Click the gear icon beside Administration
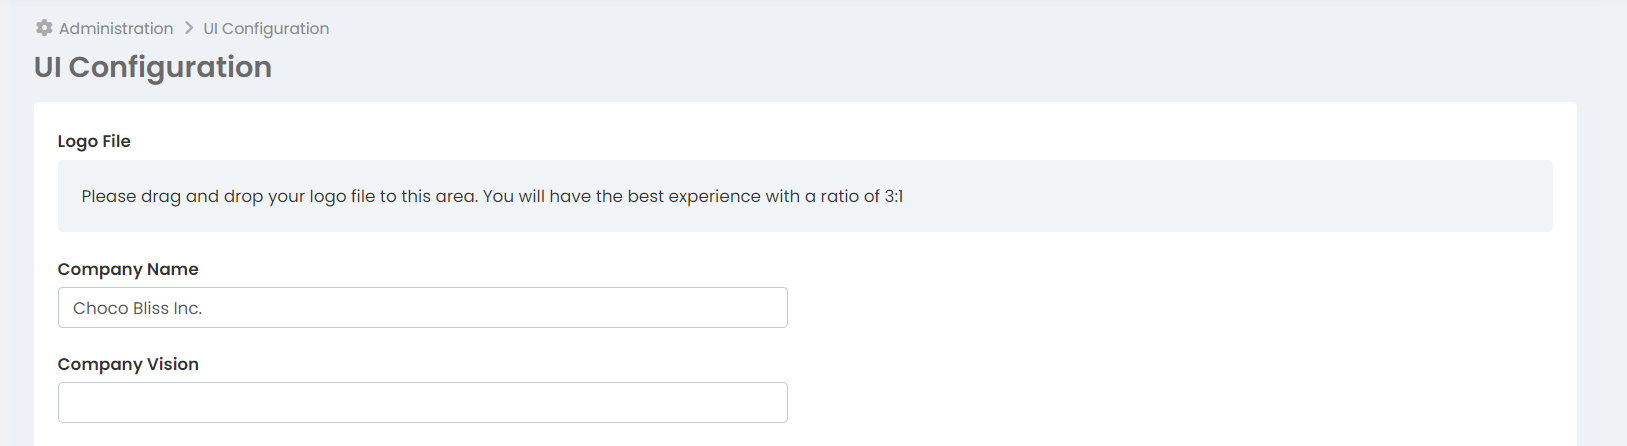1627x446 pixels. pos(44,28)
